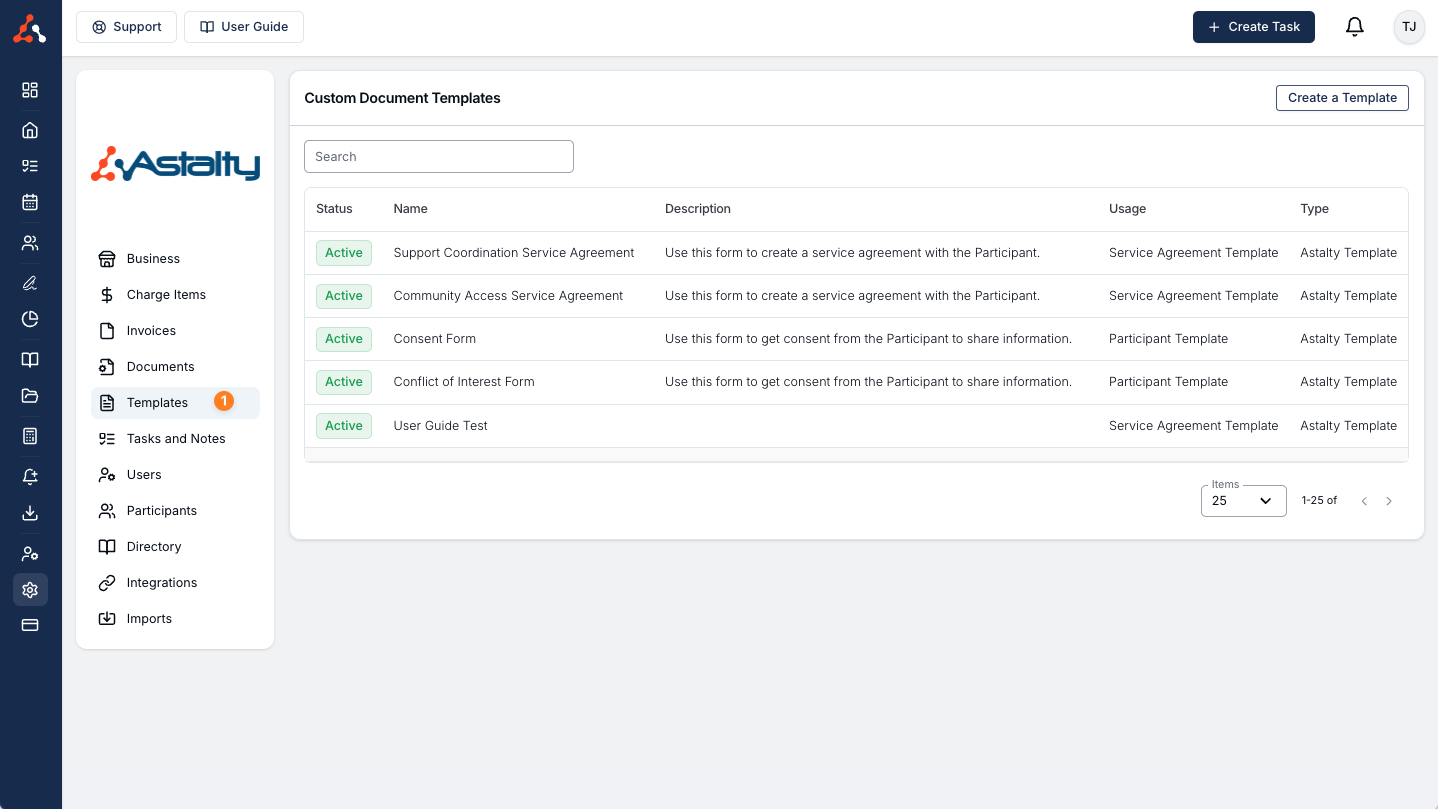Open the calendar icon in left rail

30,202
